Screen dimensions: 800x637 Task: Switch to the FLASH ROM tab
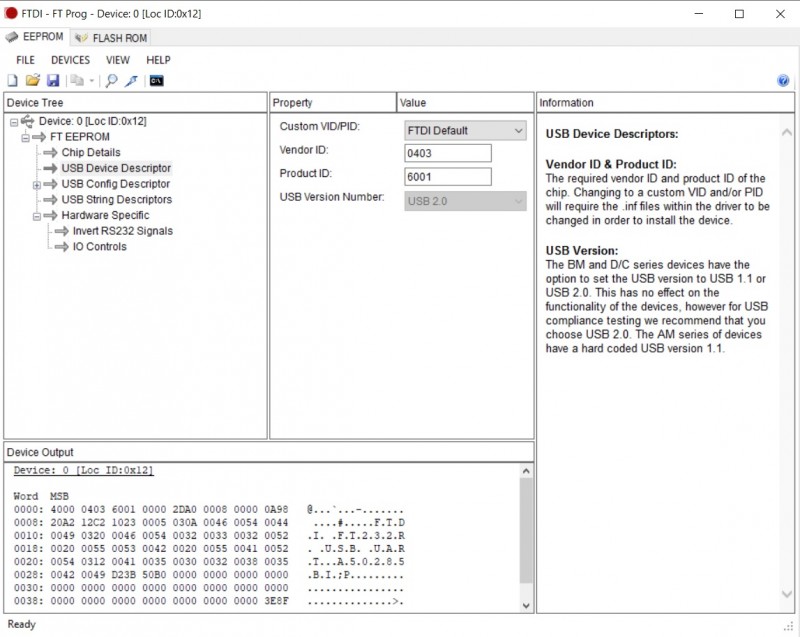[x=110, y=38]
